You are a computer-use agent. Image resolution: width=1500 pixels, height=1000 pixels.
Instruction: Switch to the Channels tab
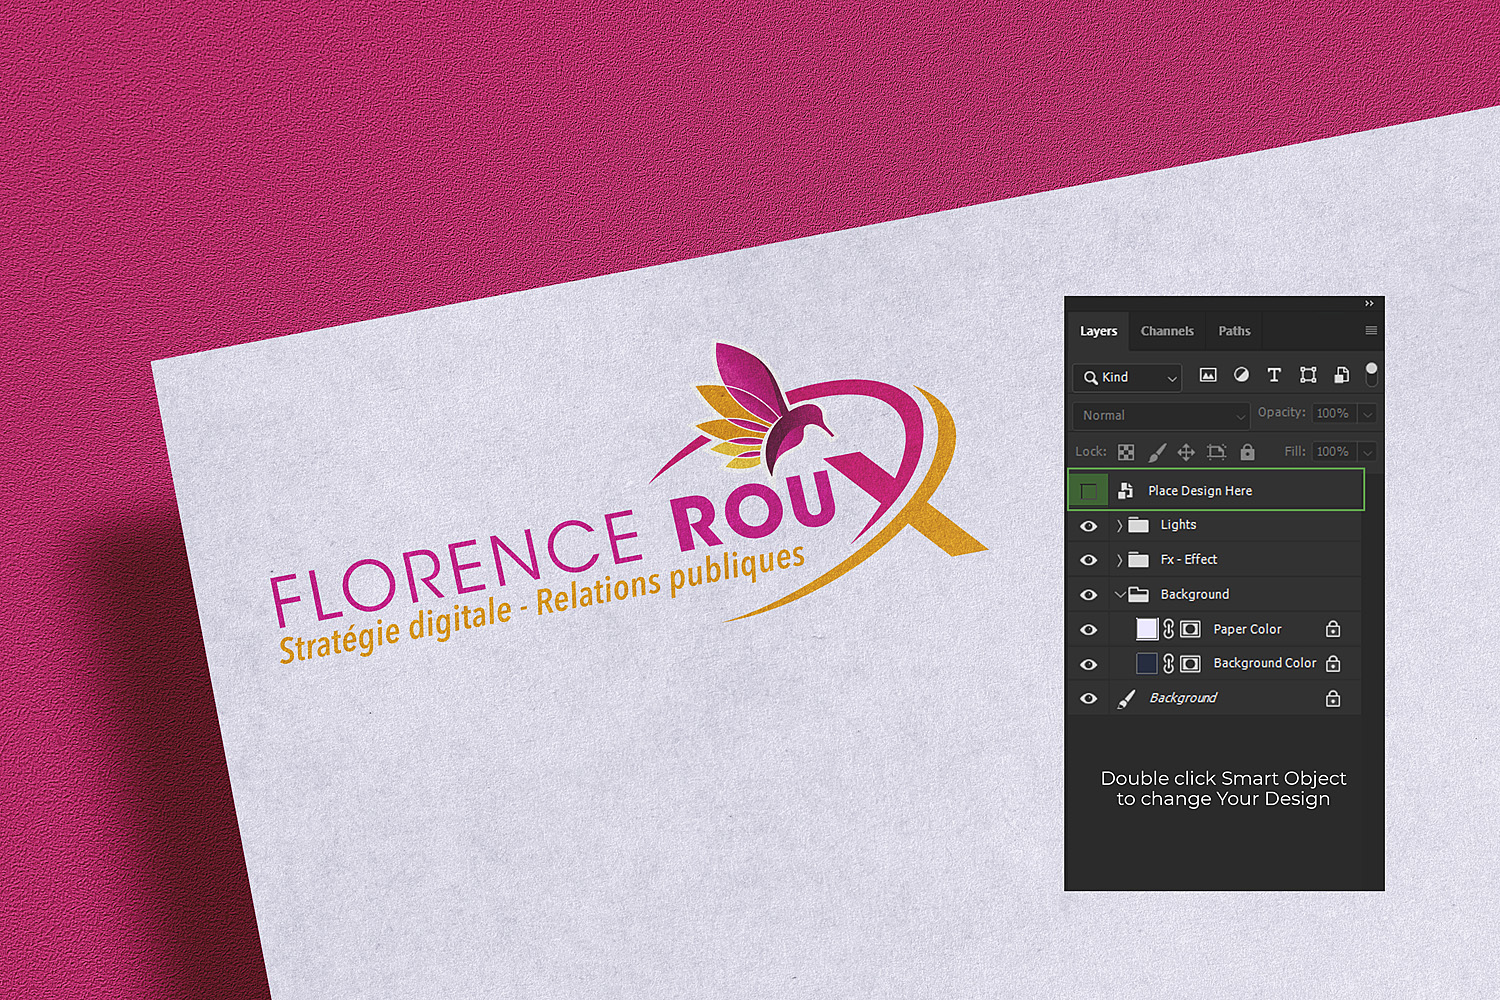coord(1167,331)
